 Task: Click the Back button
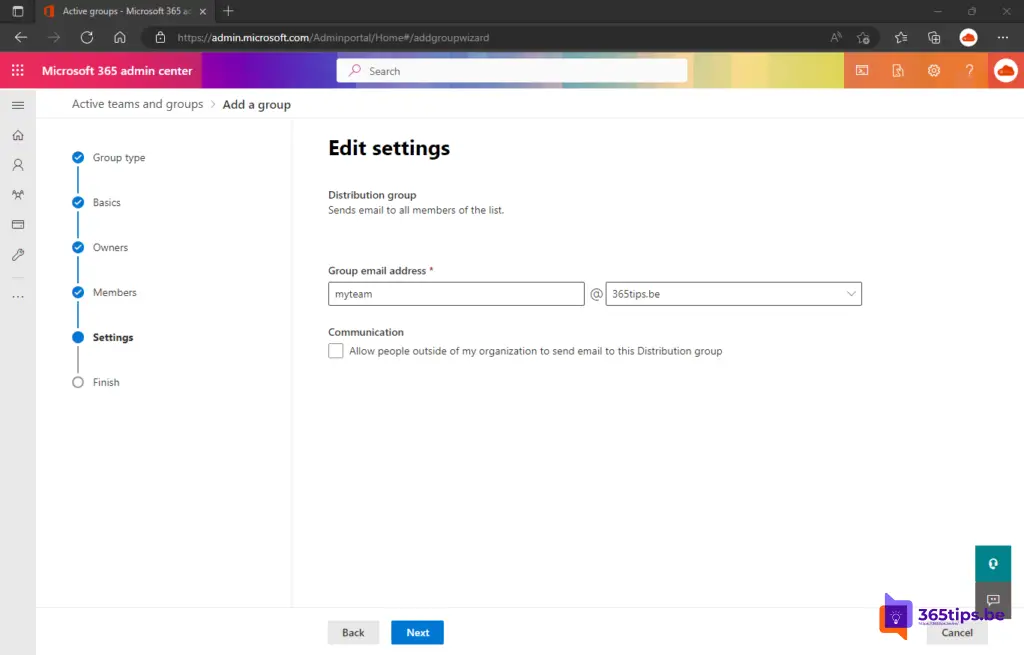353,632
